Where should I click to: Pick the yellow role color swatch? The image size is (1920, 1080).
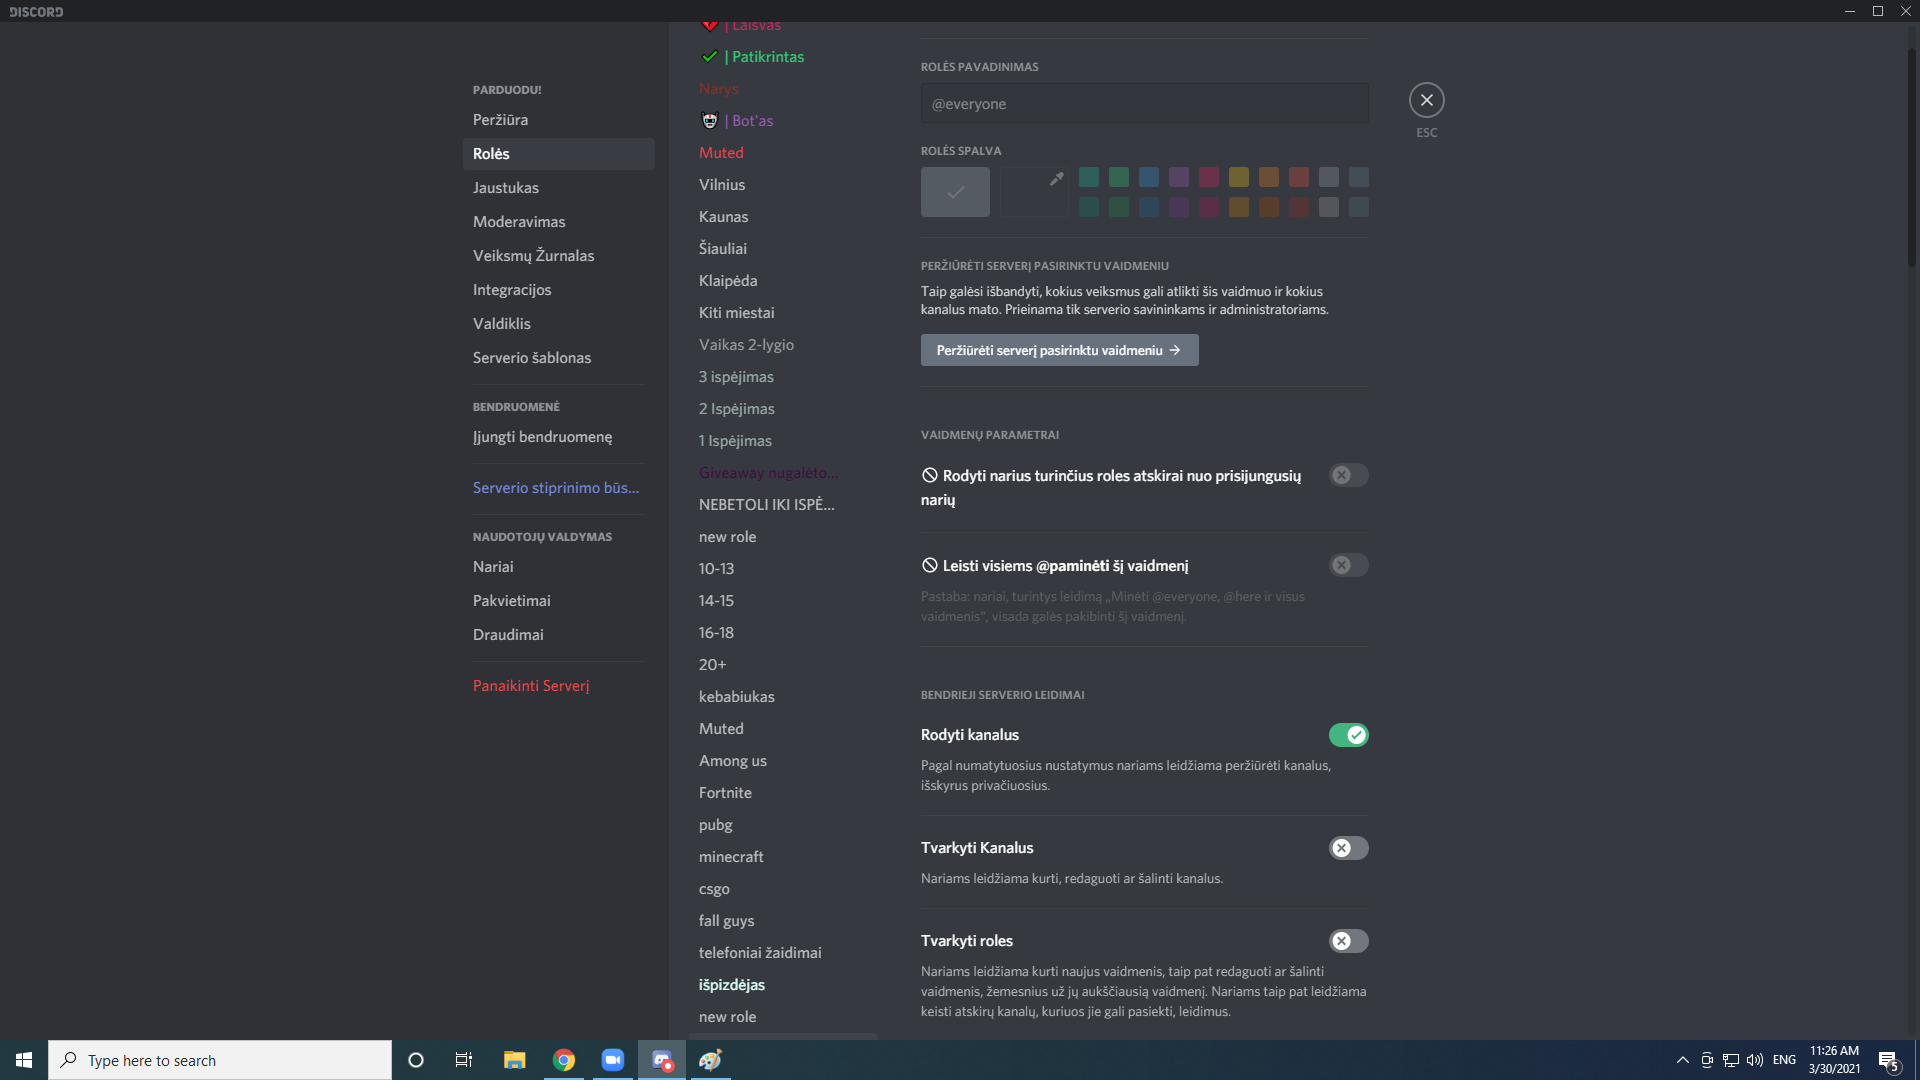pyautogui.click(x=1238, y=178)
